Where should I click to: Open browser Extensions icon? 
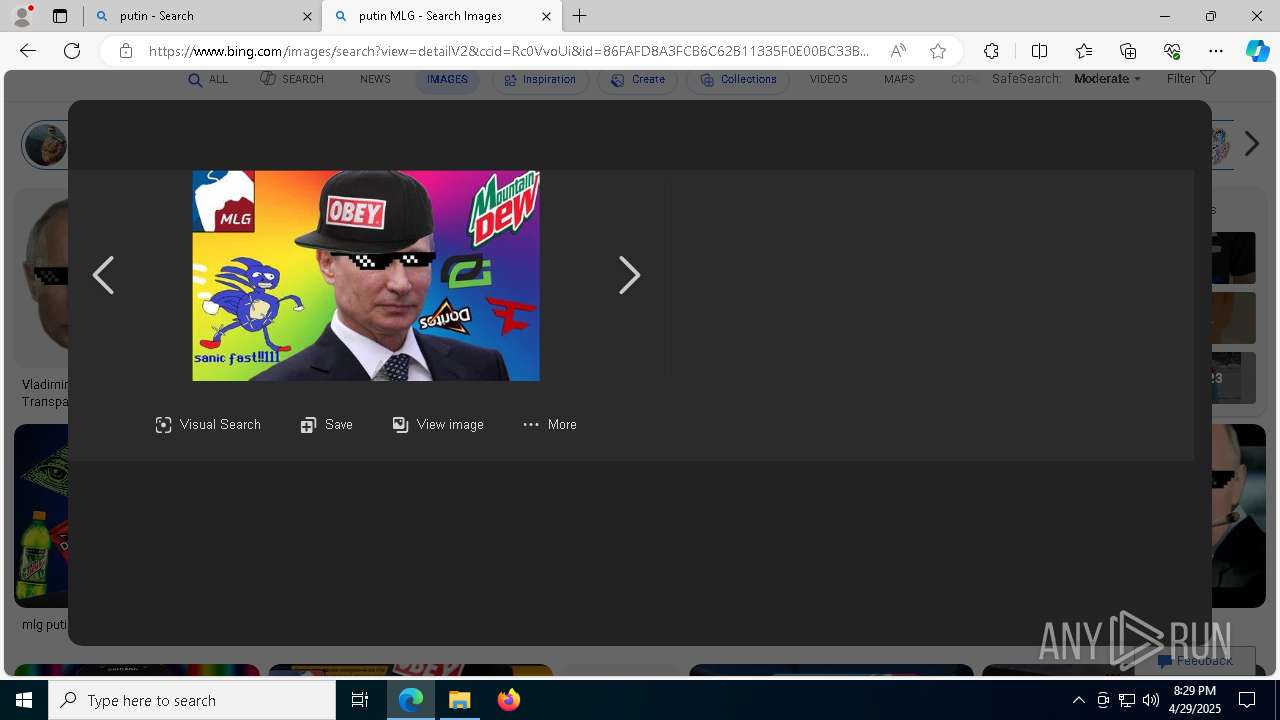click(991, 51)
